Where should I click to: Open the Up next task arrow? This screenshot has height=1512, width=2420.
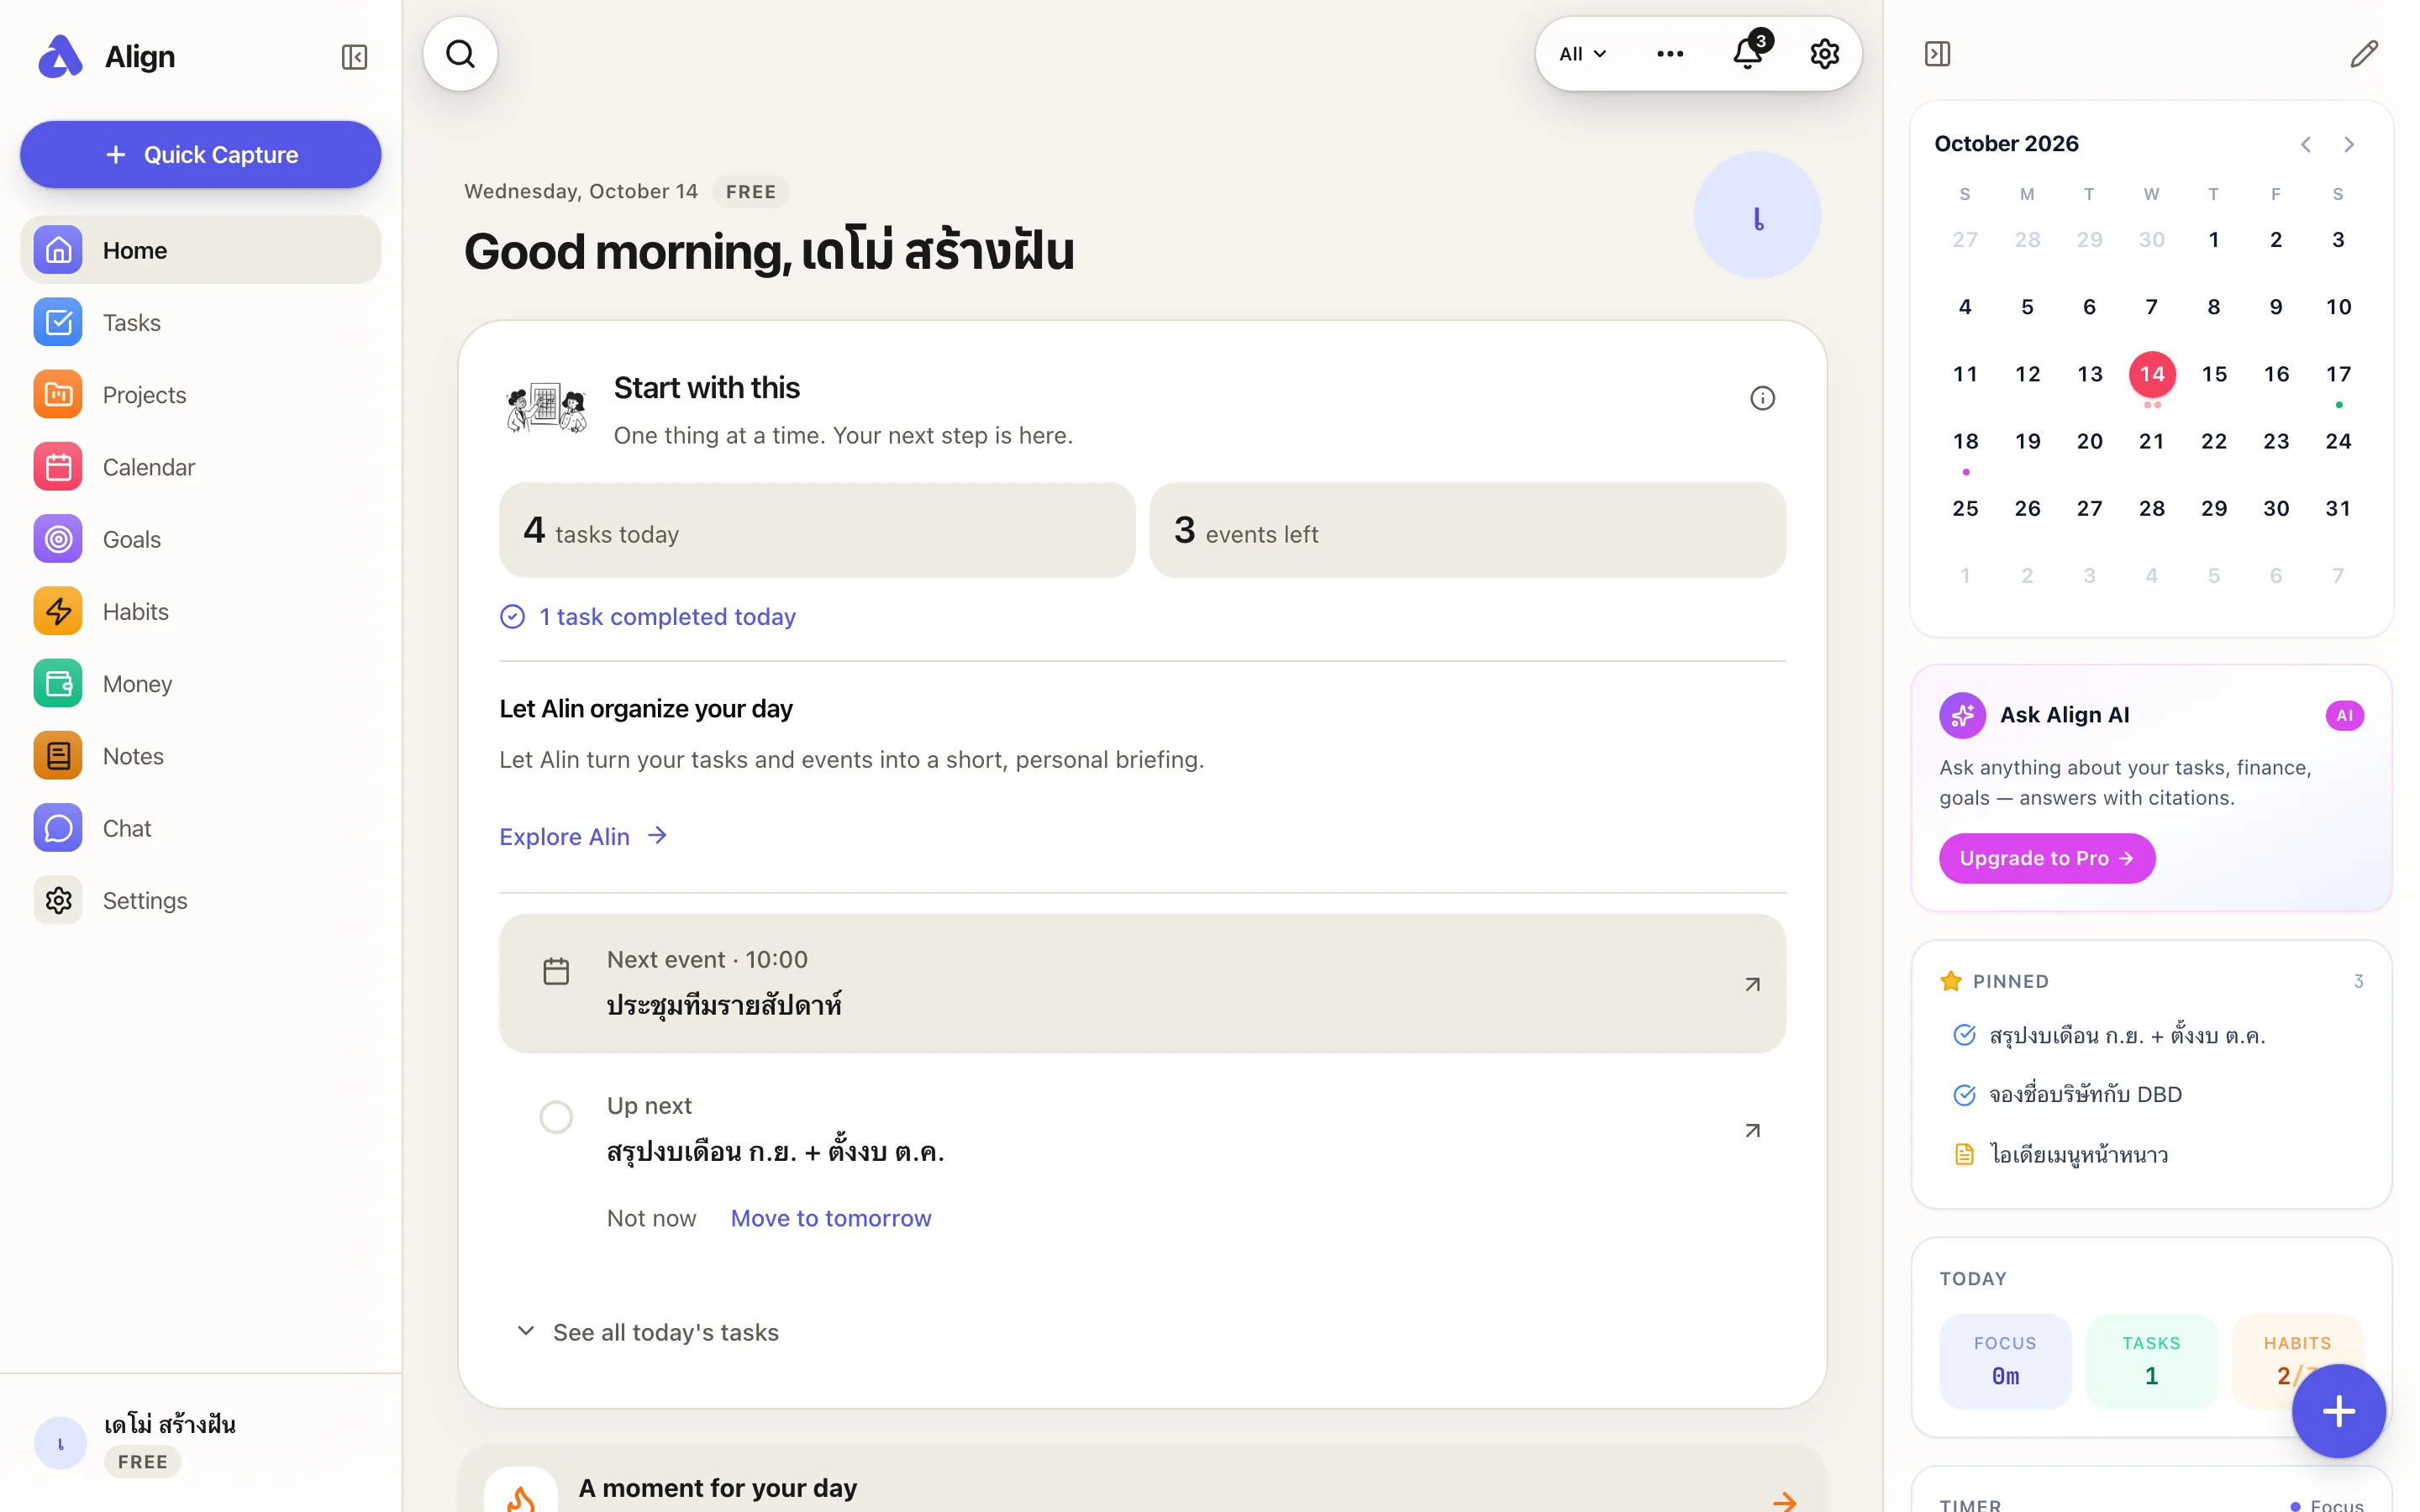[1752, 1130]
